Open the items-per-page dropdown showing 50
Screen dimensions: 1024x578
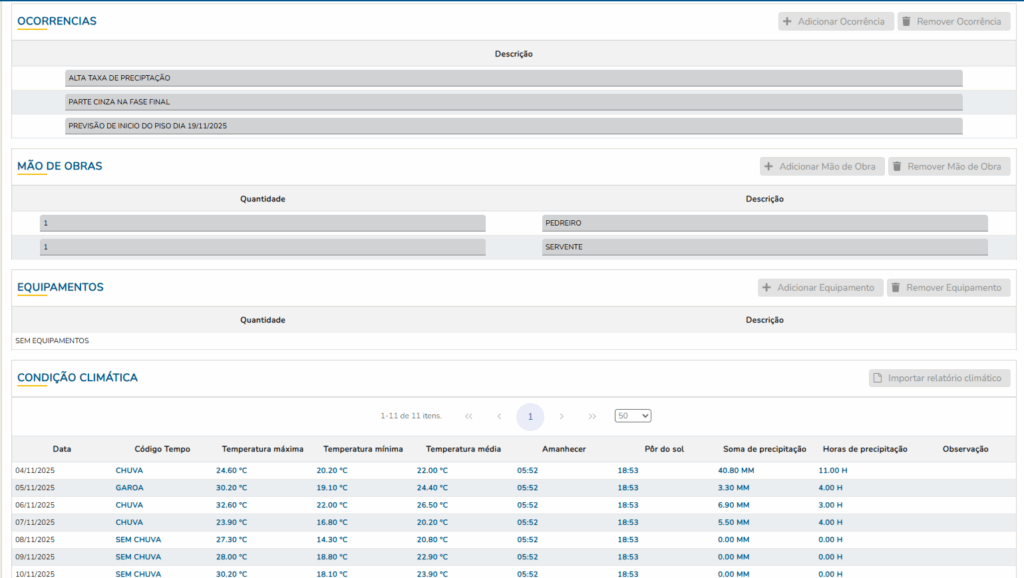(x=632, y=416)
